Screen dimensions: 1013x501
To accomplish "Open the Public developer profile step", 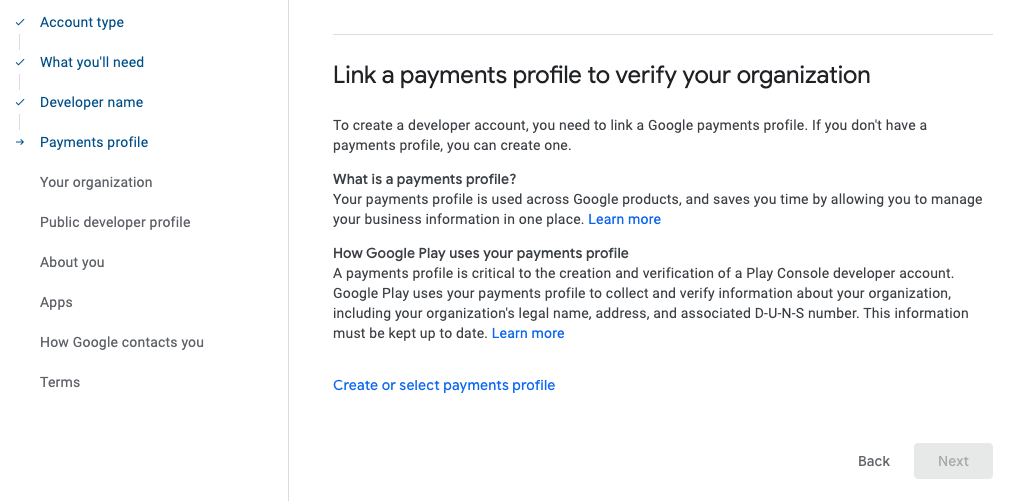I will coord(115,222).
